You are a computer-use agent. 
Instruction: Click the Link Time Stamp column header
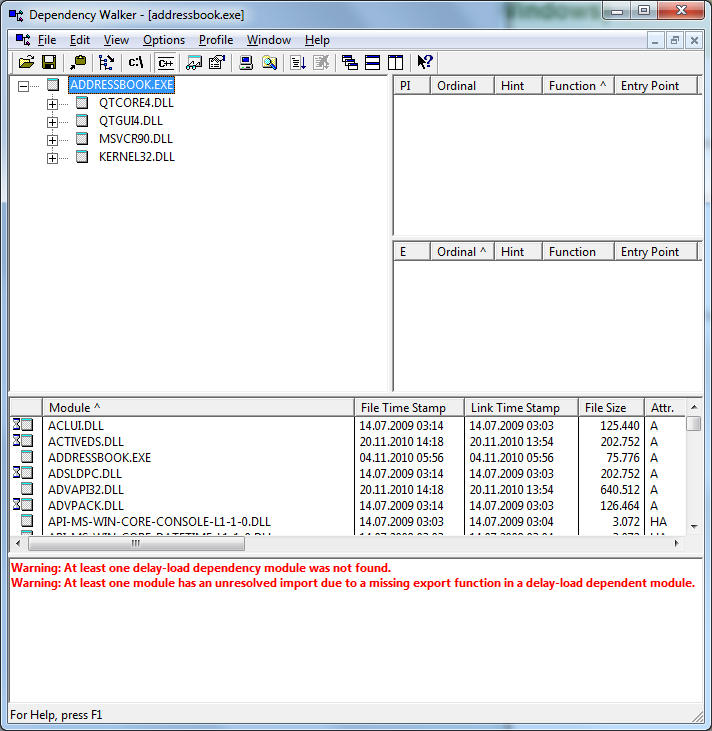pos(514,408)
